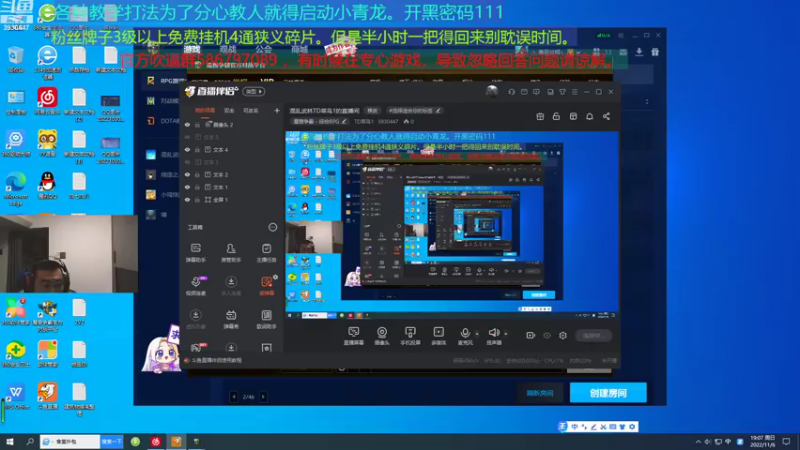The width and height of the screenshot is (800, 450).
Task: Add the 直播屏幕 screen capture source
Action: coord(353,336)
